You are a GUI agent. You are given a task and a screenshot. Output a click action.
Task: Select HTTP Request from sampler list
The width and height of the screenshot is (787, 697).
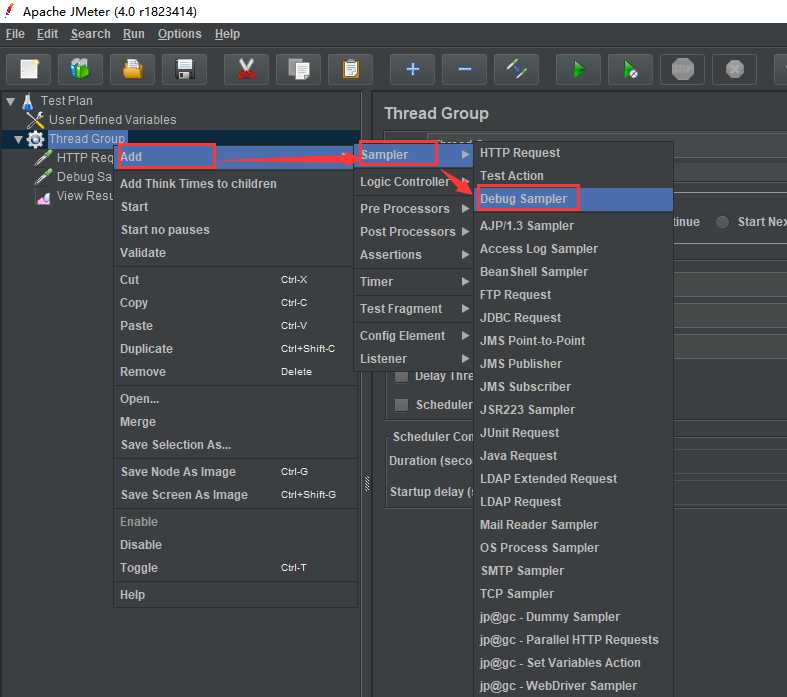(x=573, y=153)
